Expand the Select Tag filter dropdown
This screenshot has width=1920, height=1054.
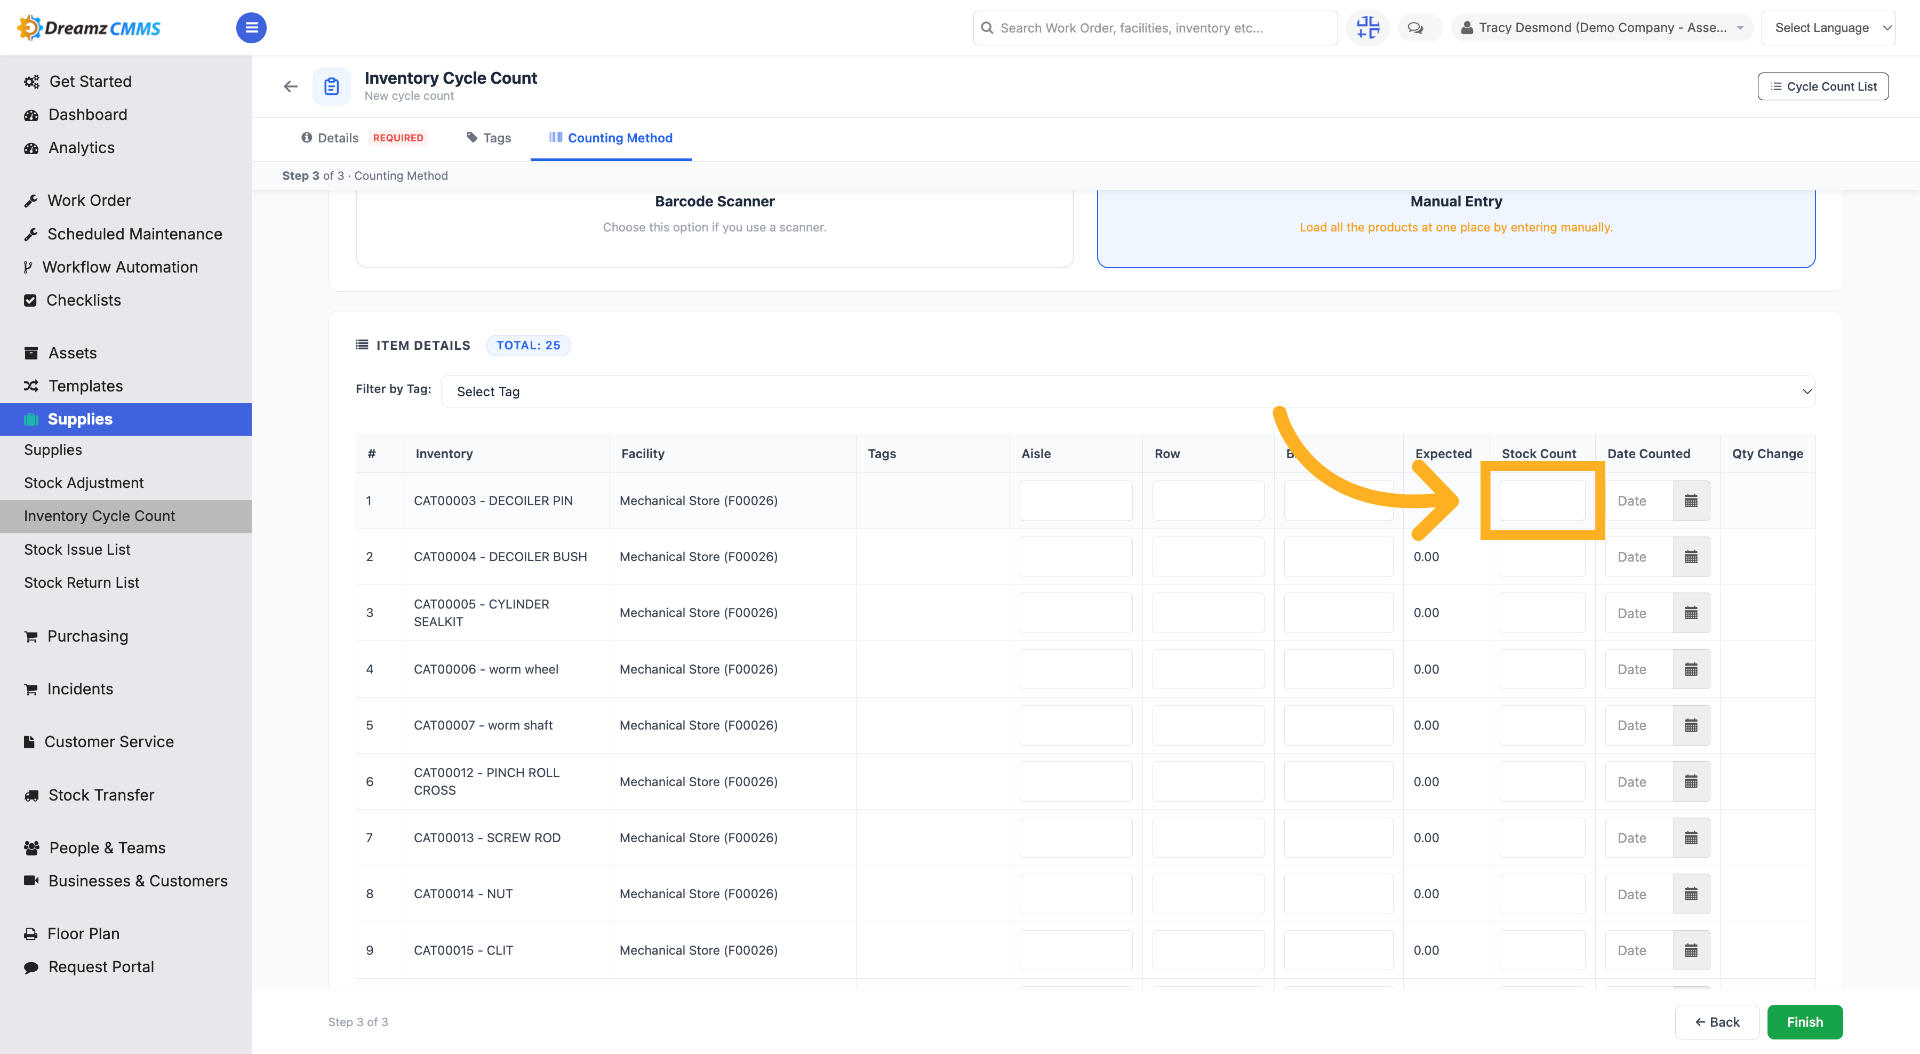pos(1128,391)
